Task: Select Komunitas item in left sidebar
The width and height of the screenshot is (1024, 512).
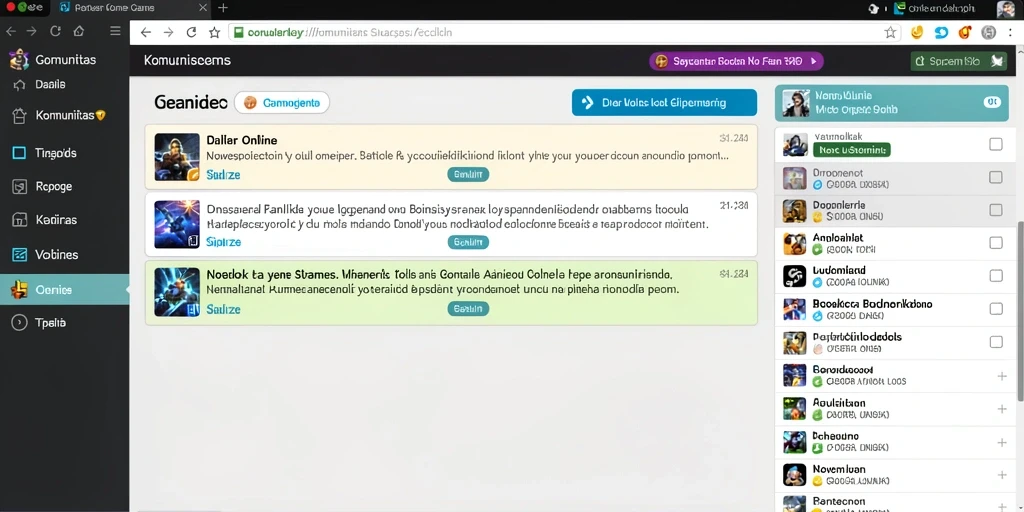Action: [64, 116]
